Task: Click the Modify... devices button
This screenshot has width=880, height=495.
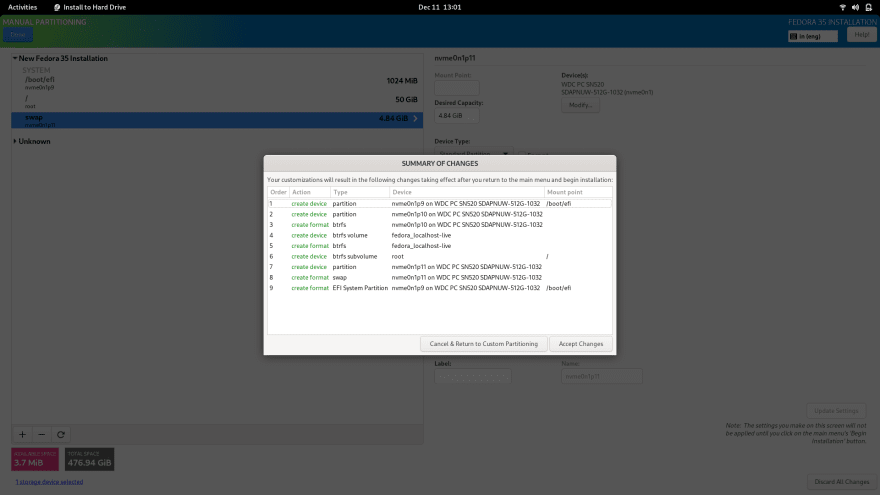Action: [x=580, y=105]
